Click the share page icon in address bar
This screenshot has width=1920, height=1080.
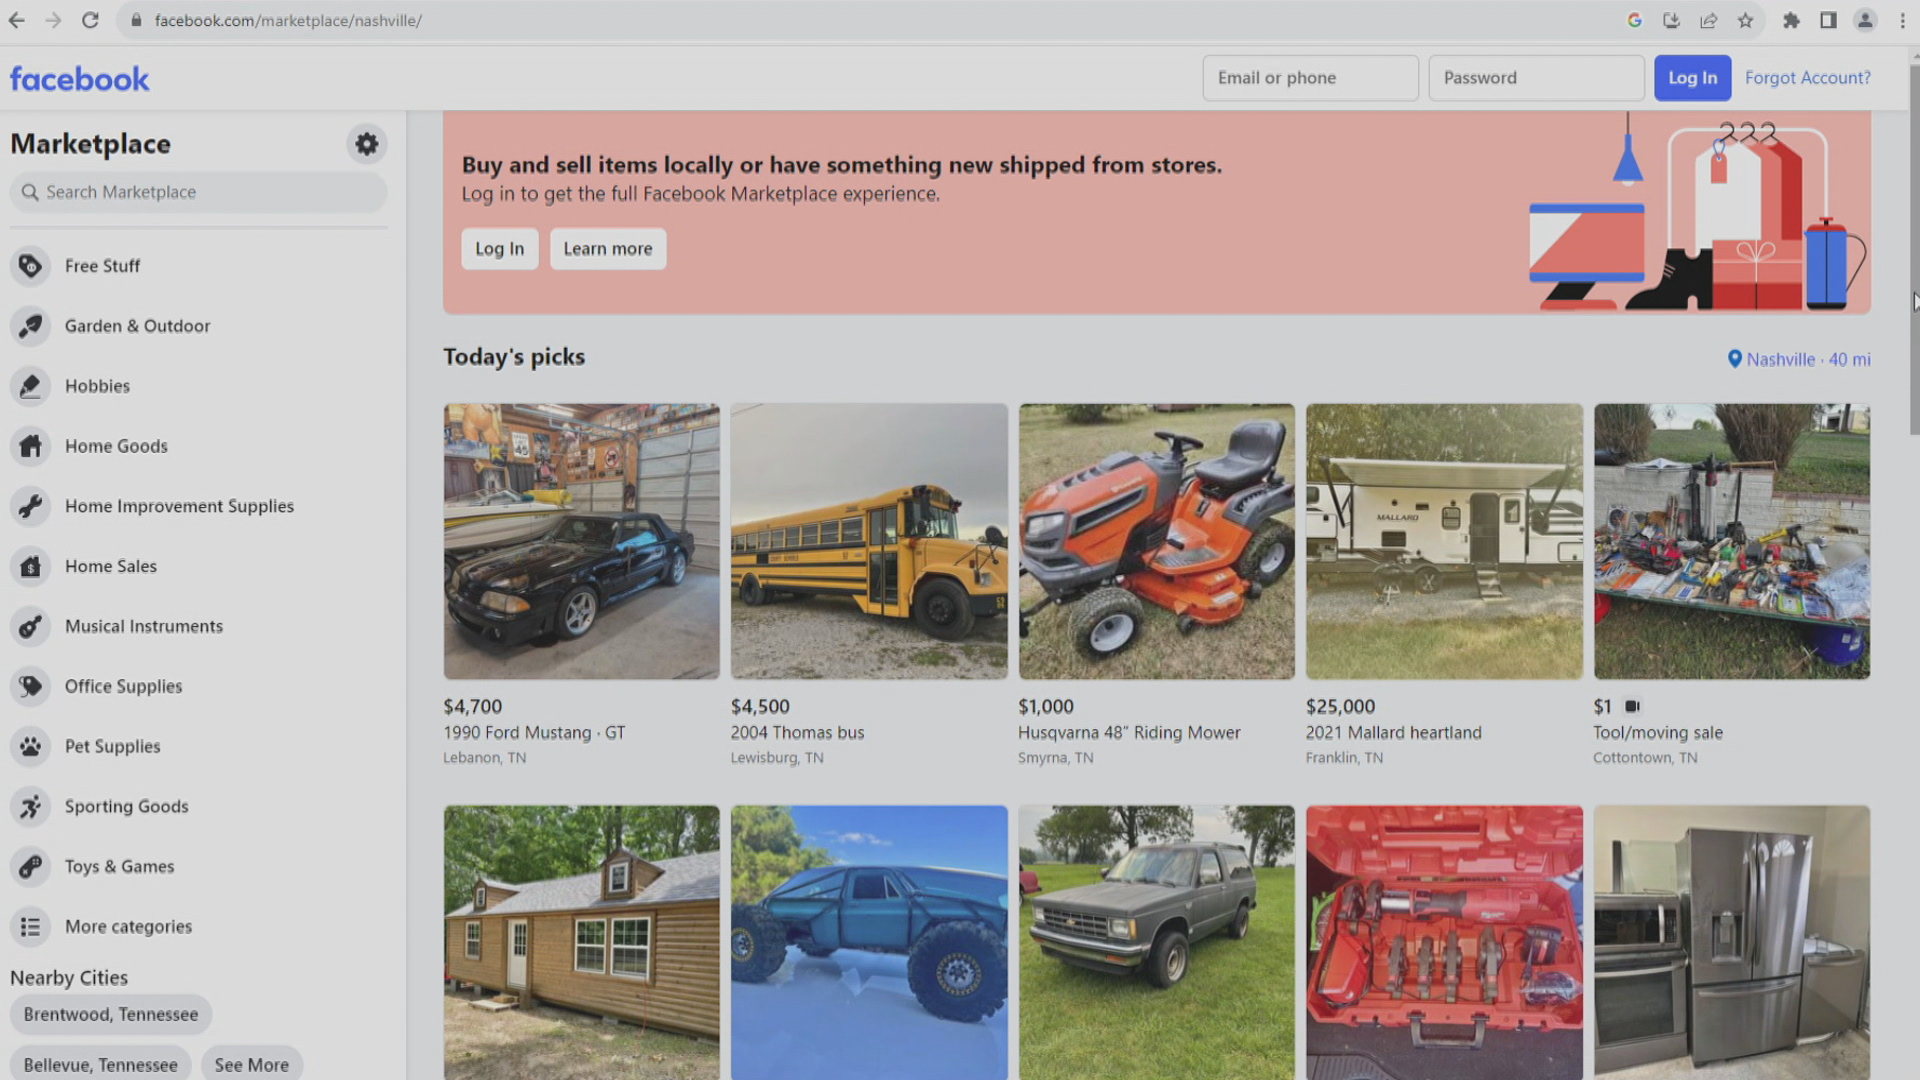pyautogui.click(x=1708, y=20)
